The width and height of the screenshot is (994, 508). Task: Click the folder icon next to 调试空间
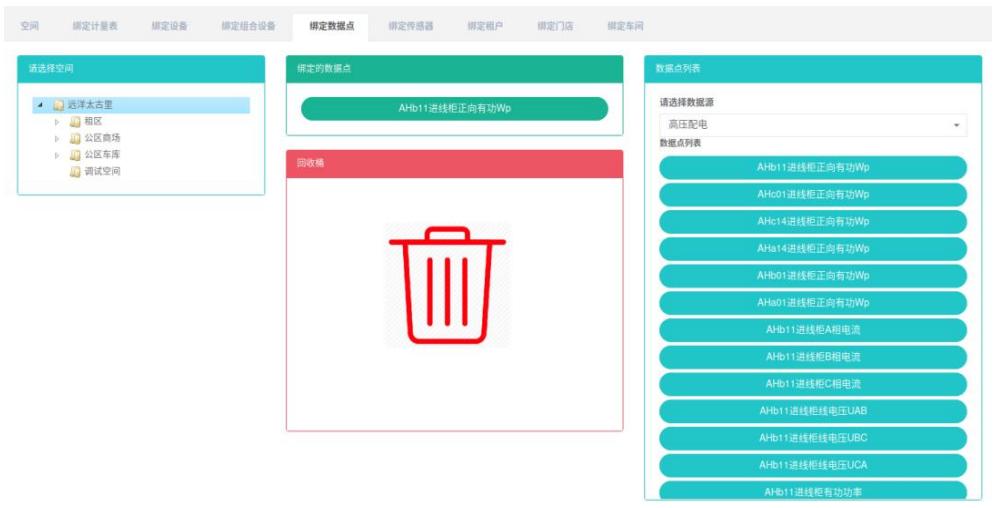coord(75,172)
